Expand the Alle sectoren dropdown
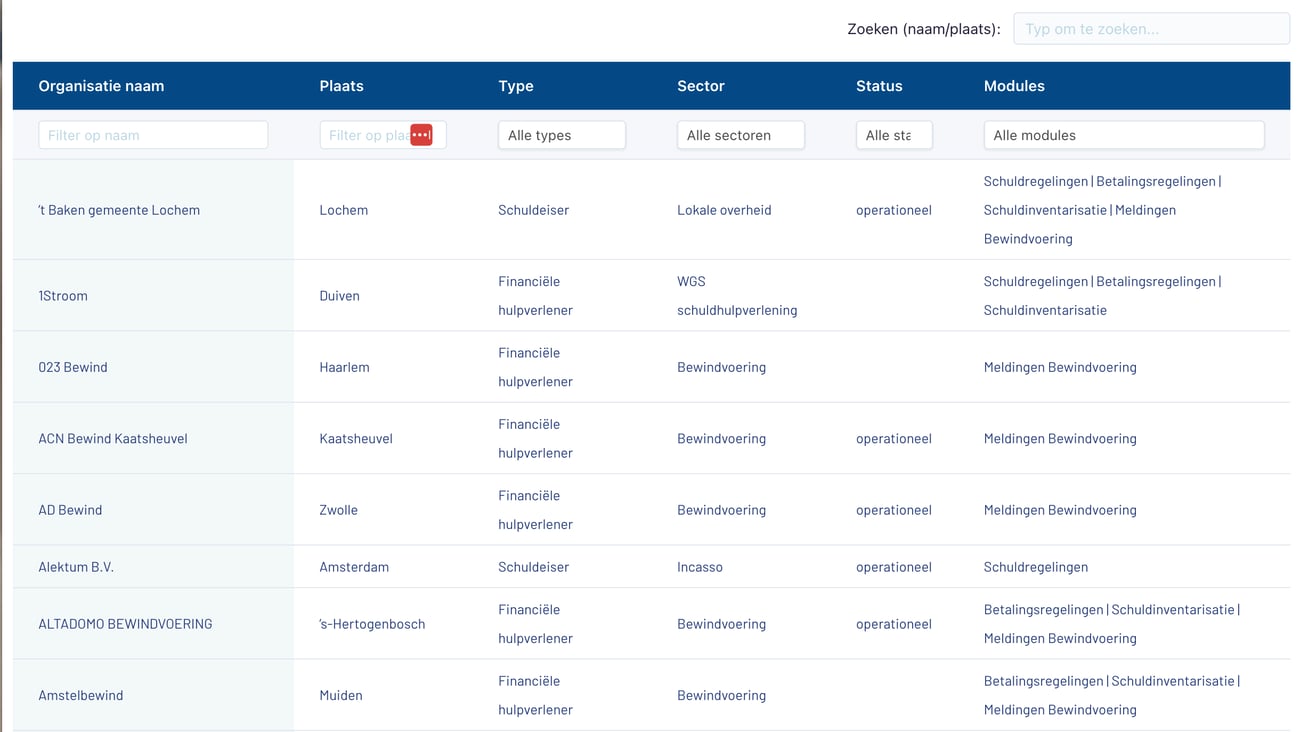Screen dimensions: 1300x732 click(740, 135)
